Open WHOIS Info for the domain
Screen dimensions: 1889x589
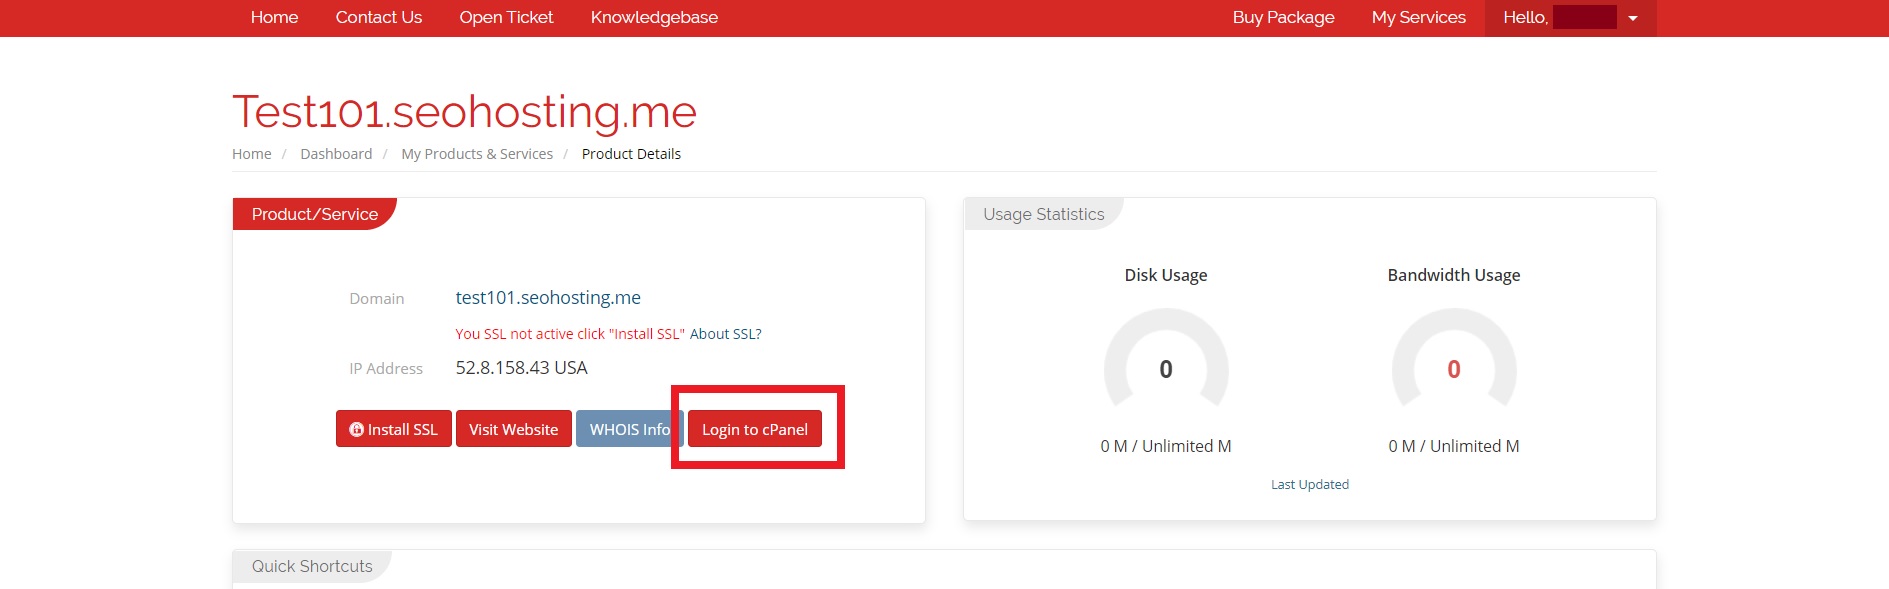tap(629, 429)
